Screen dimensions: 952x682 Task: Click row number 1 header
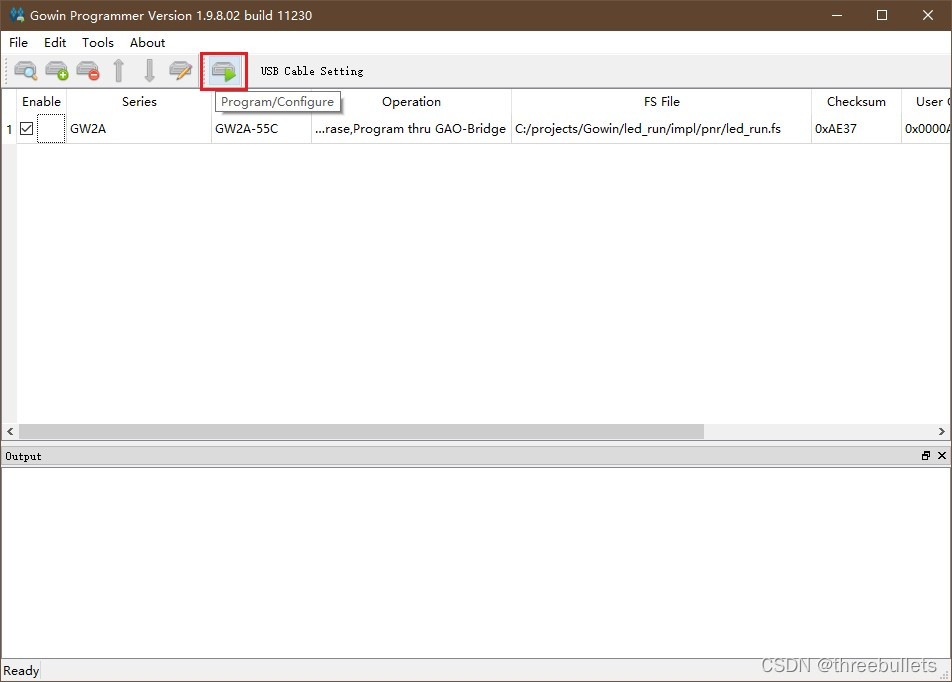pos(9,129)
